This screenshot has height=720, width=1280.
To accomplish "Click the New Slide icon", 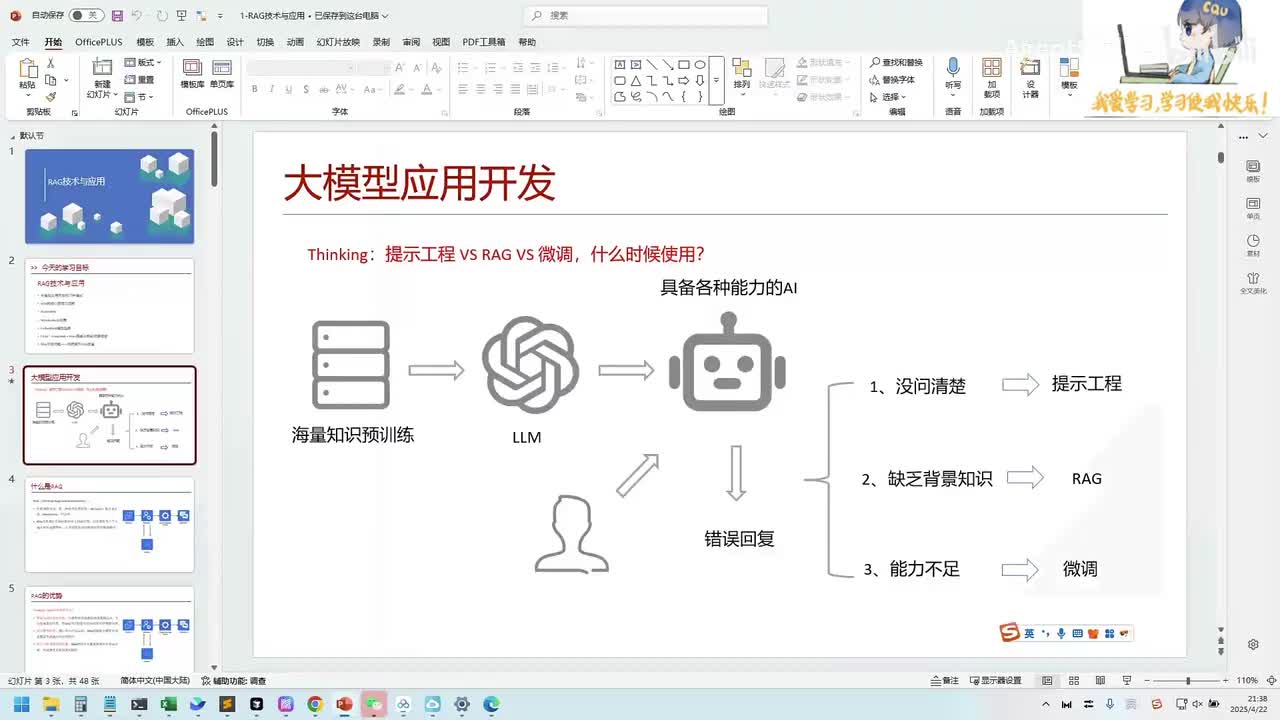I will [x=102, y=68].
